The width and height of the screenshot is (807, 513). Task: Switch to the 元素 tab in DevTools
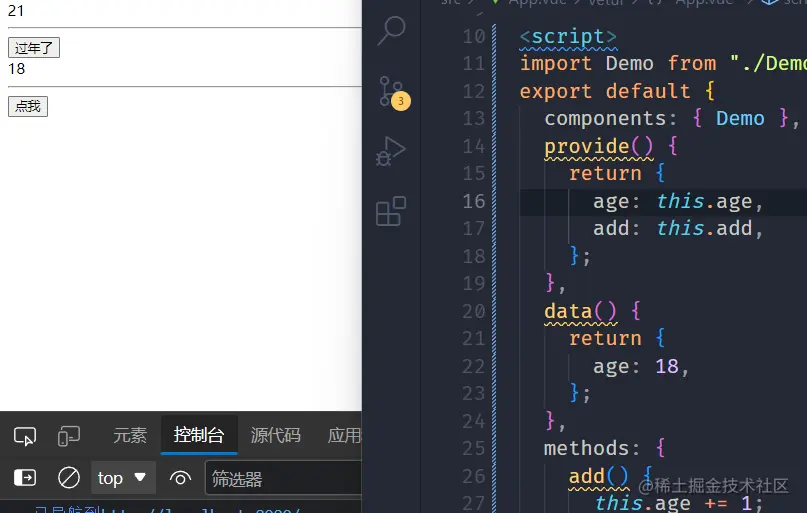(130, 436)
